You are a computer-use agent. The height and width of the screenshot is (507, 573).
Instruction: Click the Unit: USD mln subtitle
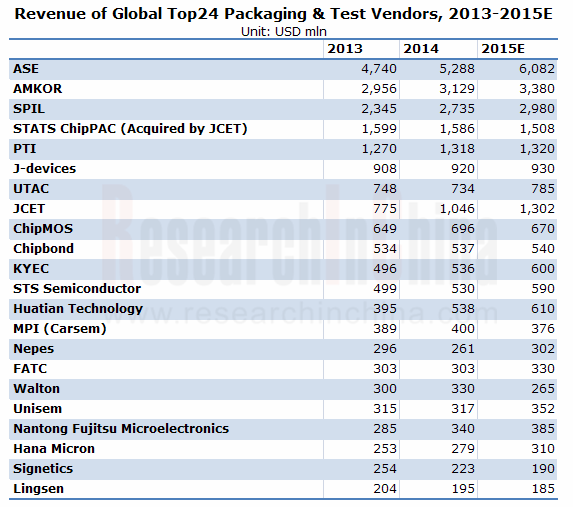coord(284,32)
